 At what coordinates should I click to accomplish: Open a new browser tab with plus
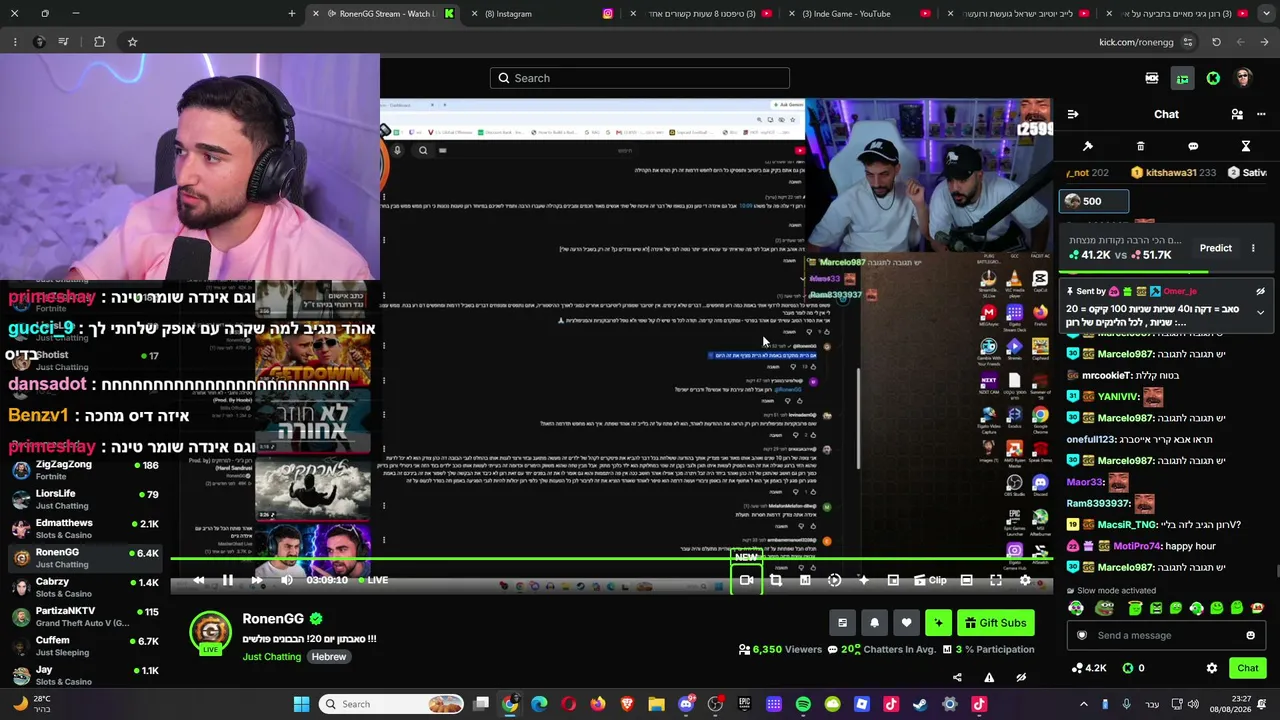292,14
